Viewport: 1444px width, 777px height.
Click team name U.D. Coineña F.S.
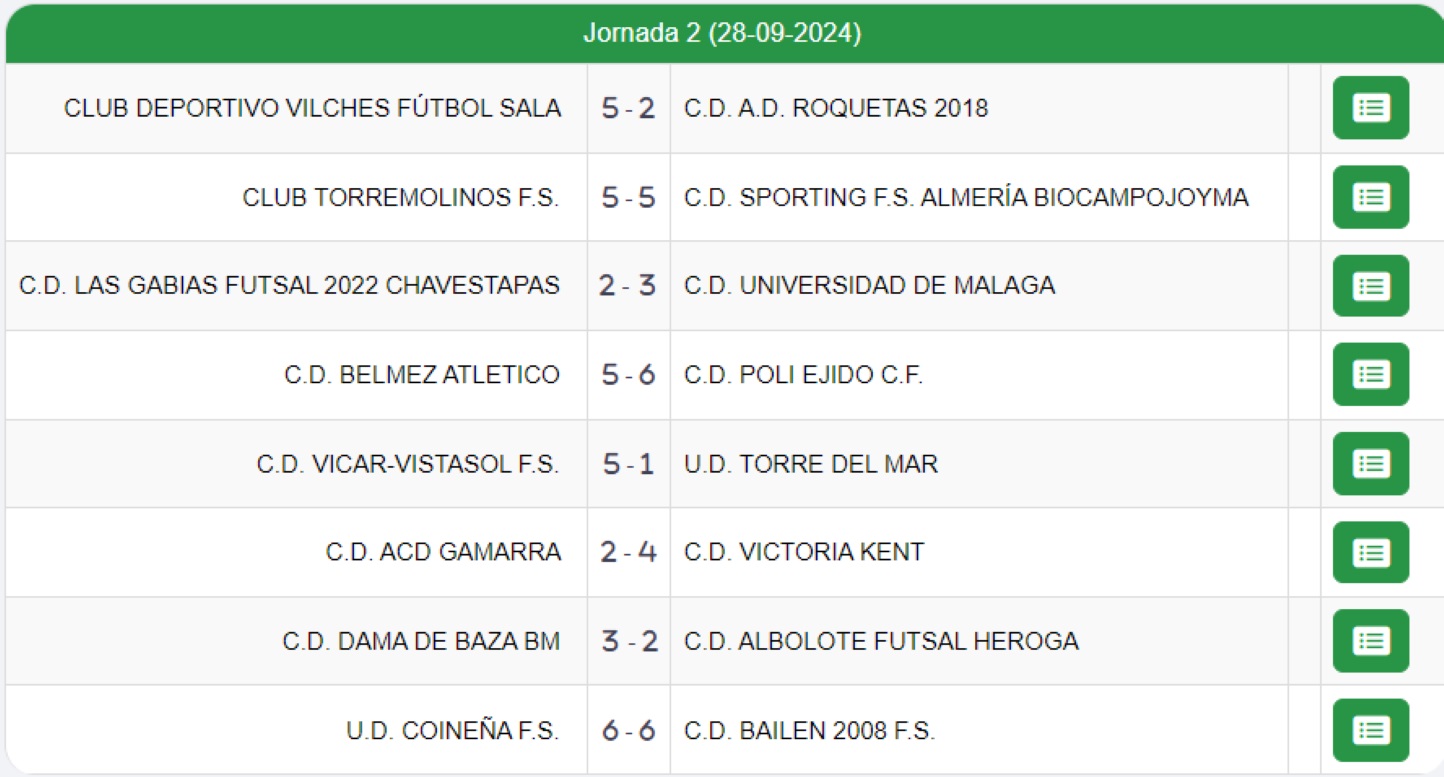click(x=452, y=731)
